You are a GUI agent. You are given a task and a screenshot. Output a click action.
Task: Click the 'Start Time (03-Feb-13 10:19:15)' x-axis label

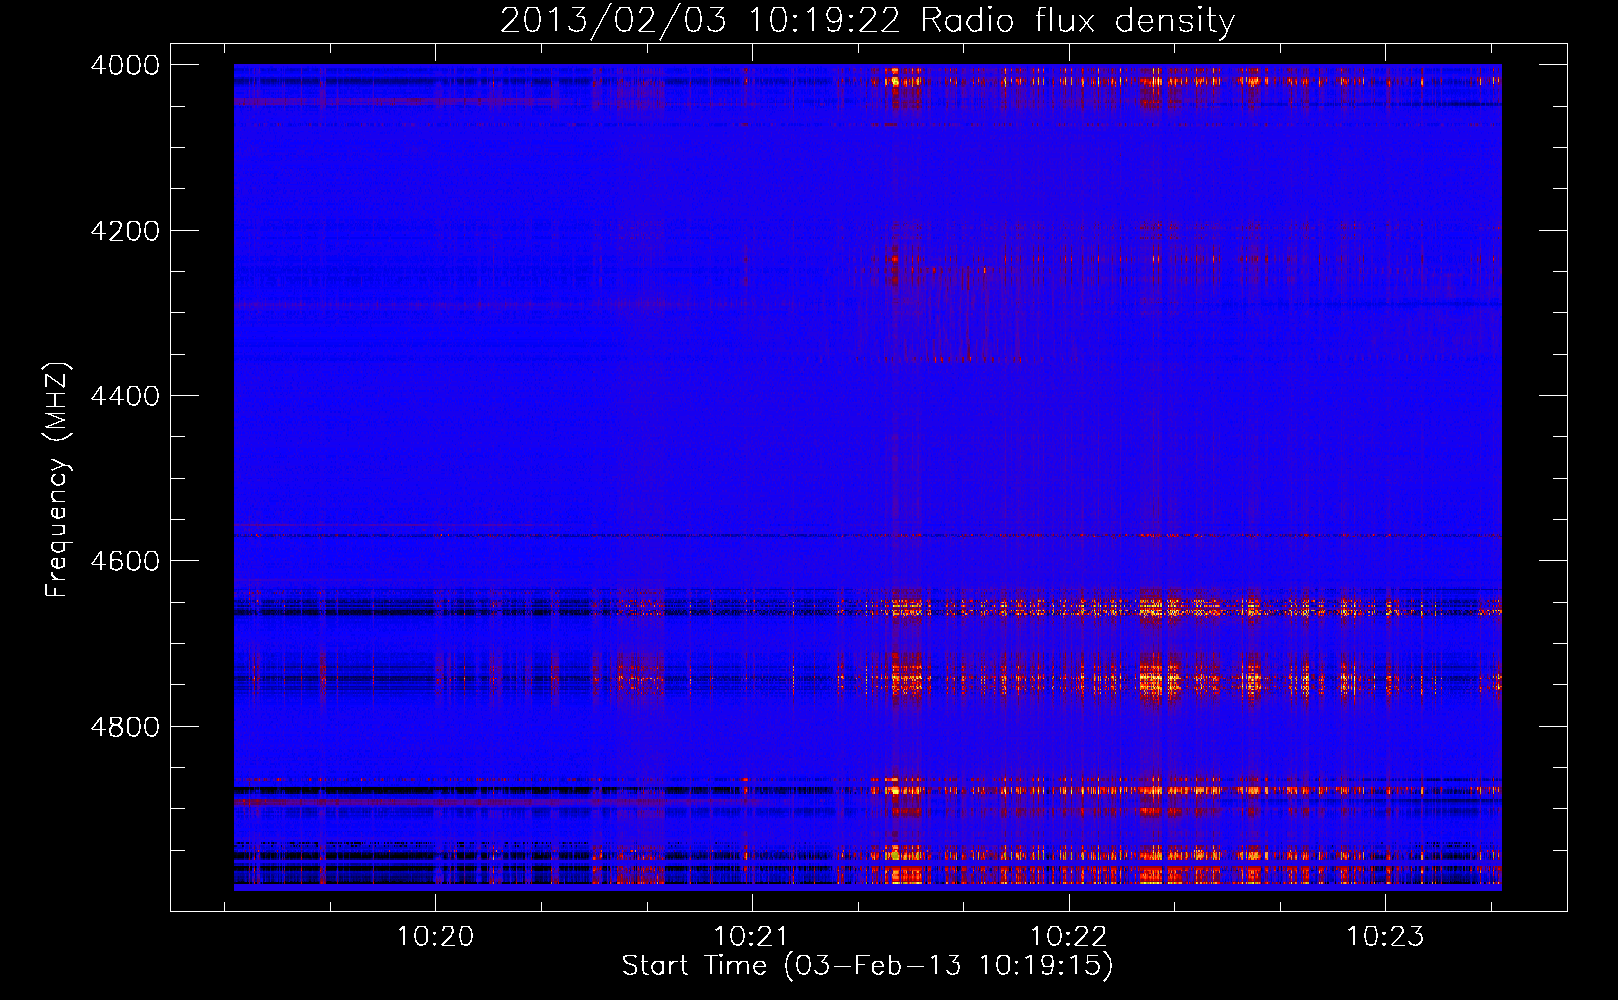867,966
